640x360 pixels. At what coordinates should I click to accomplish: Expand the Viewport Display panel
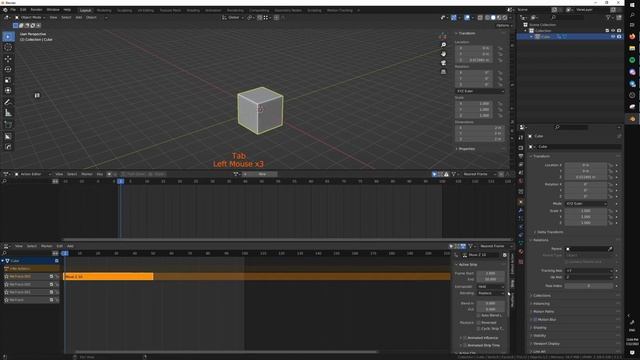[x=546, y=344]
